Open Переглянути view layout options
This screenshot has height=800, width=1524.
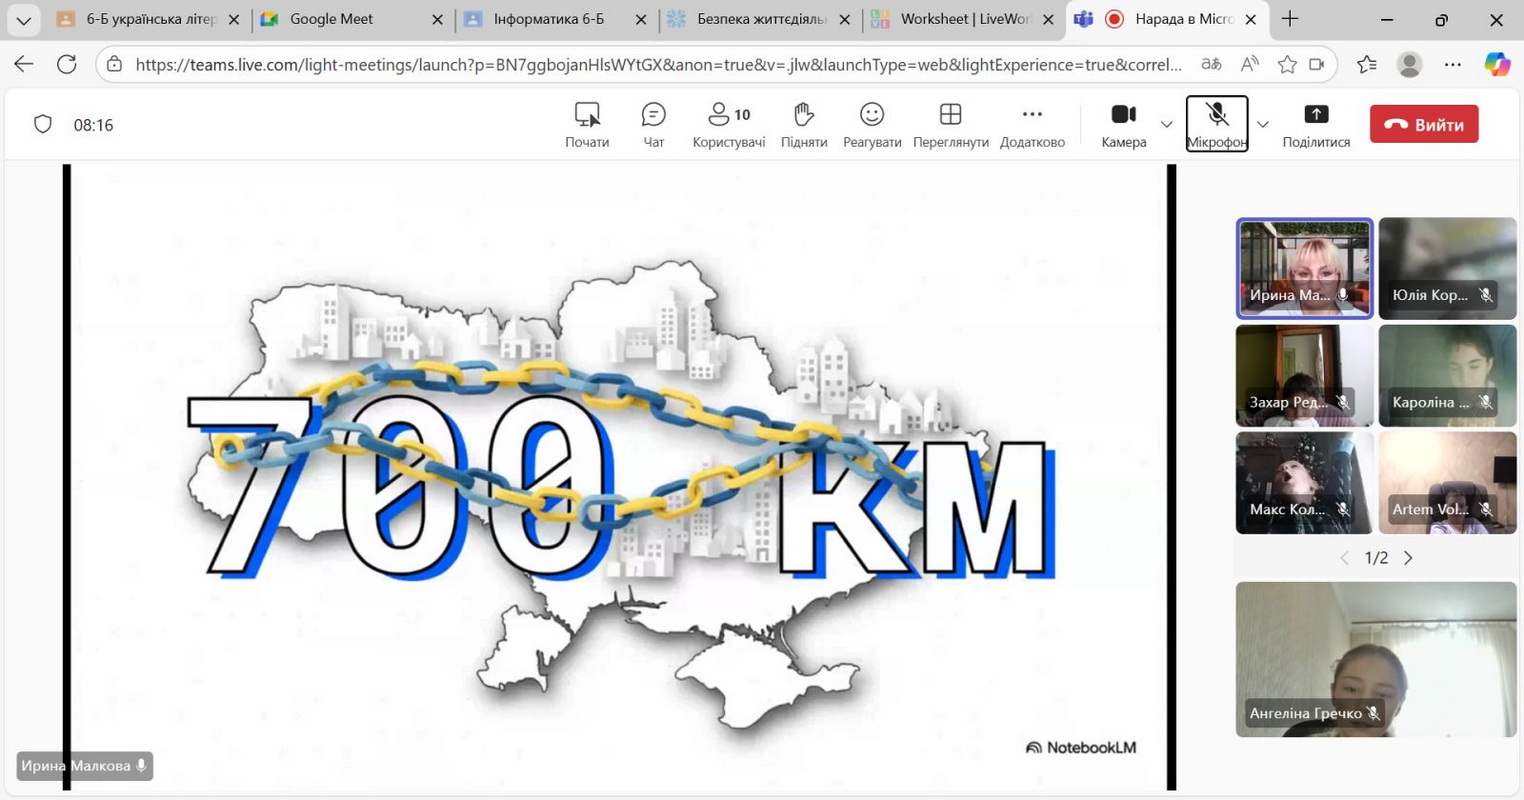point(950,125)
